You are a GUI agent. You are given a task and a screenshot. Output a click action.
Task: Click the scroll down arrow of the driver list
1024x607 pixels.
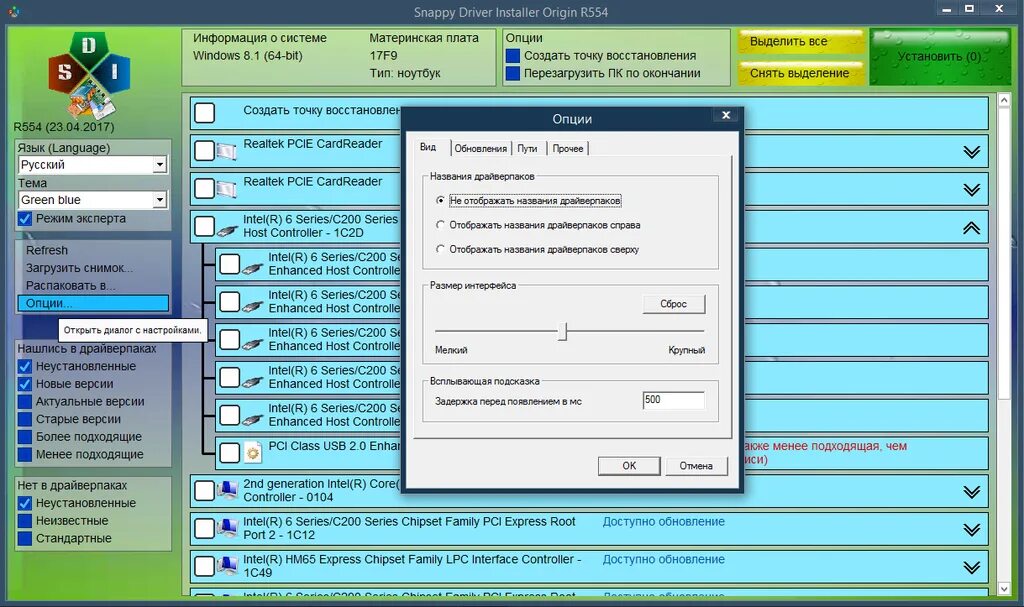pyautogui.click(x=1004, y=589)
